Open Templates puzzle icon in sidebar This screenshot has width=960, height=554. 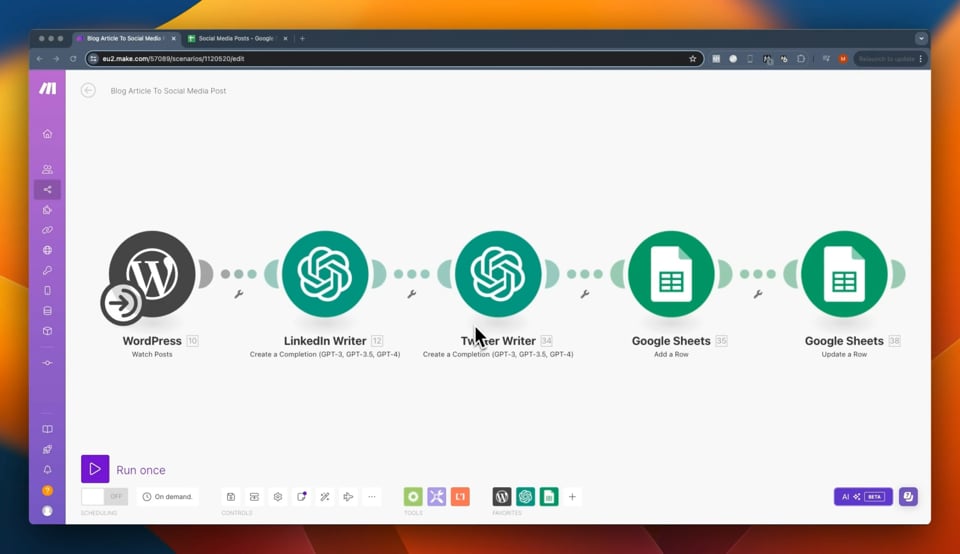[47, 209]
